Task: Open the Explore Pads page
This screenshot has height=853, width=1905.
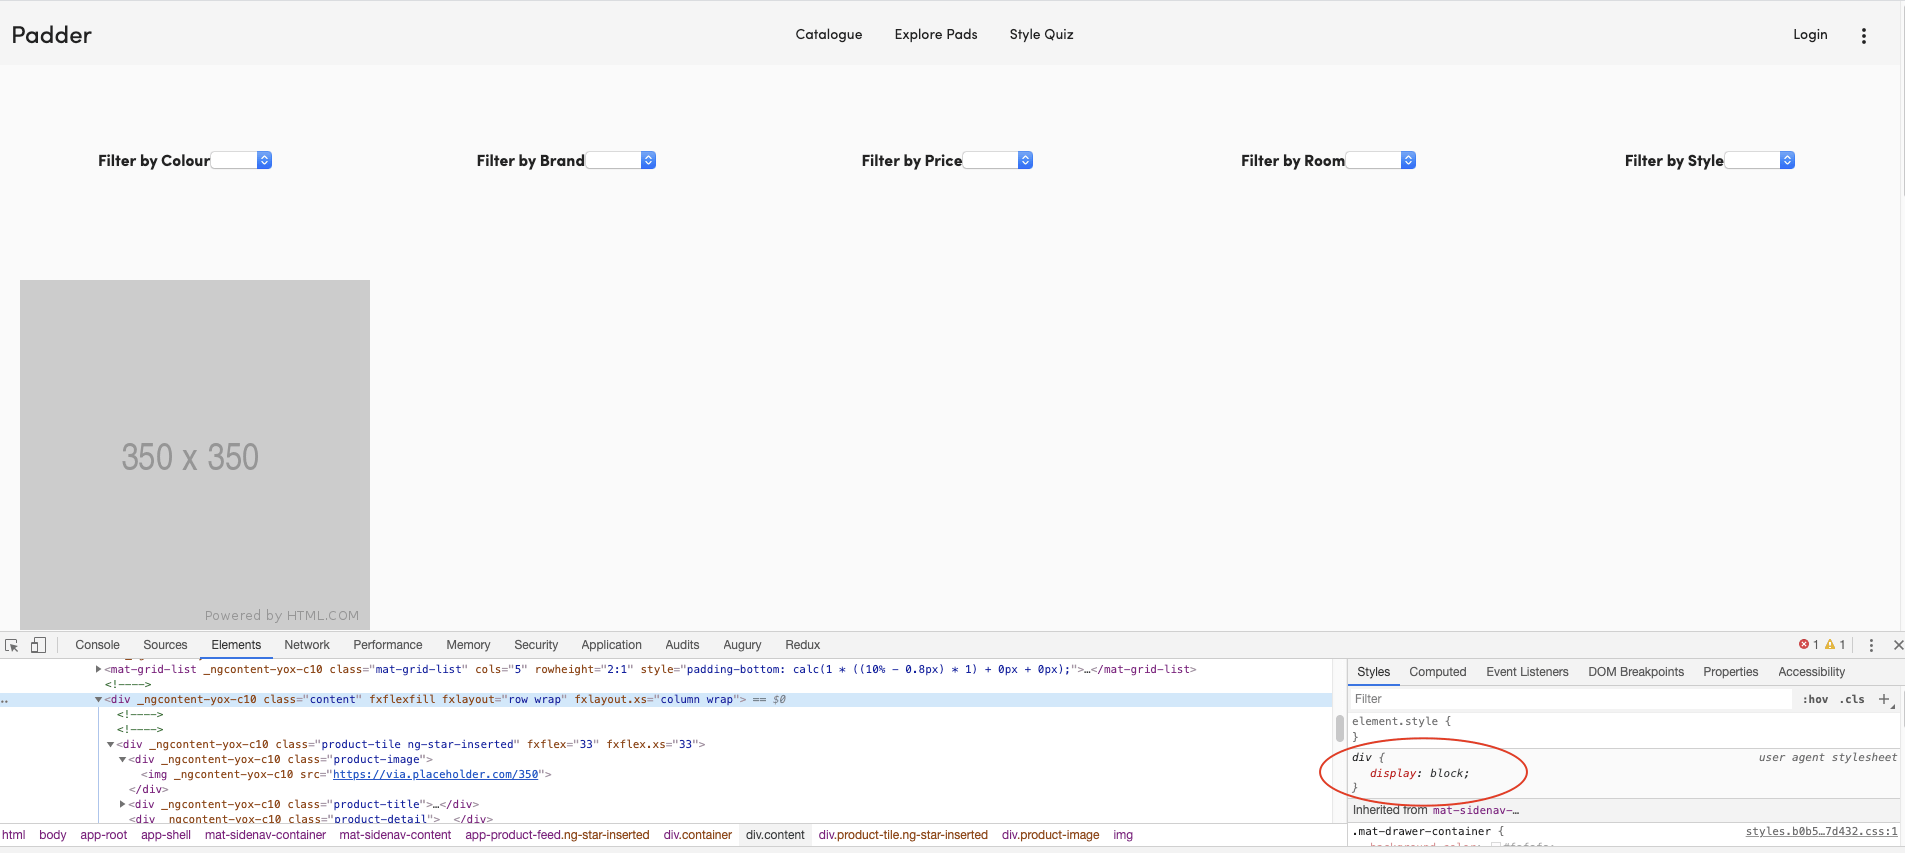Action: [936, 34]
